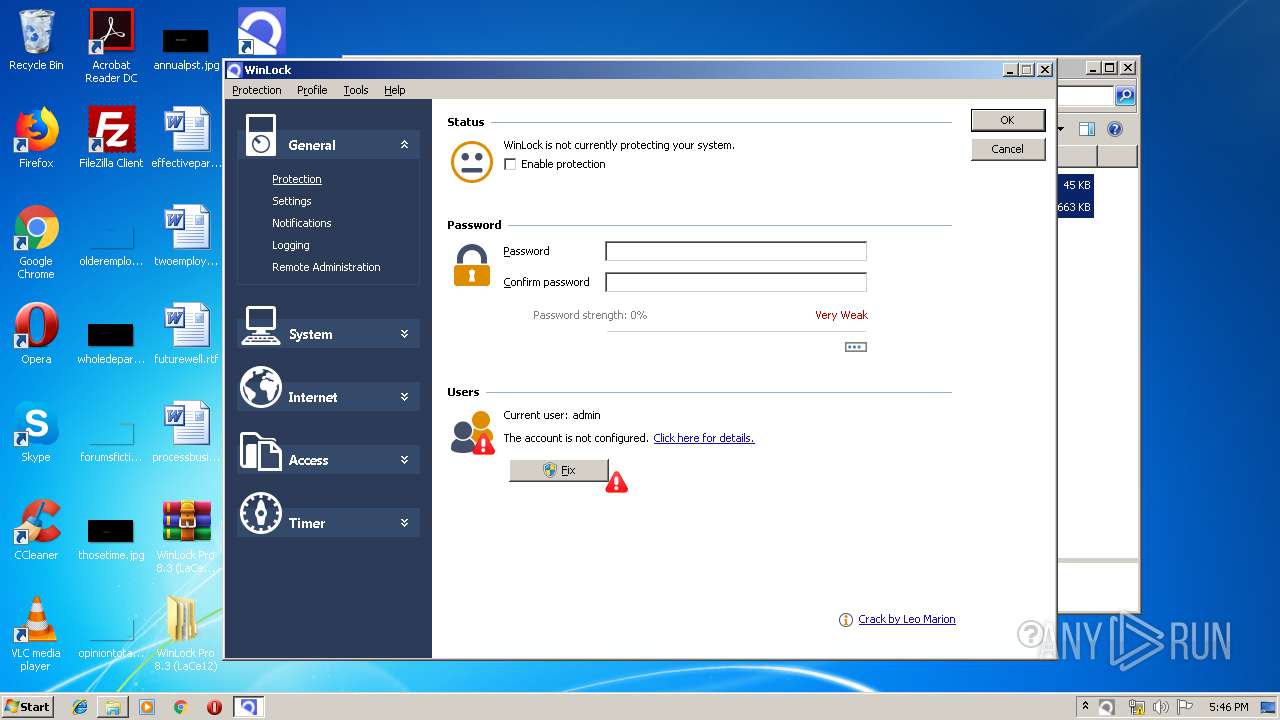Open the password options ellipsis button

click(x=856, y=347)
